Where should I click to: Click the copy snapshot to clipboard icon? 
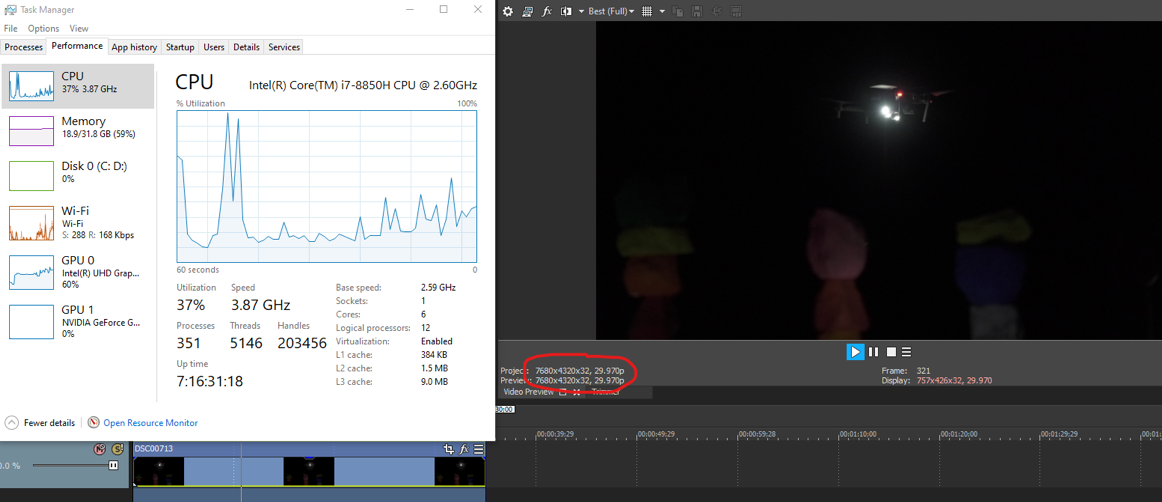coord(677,11)
